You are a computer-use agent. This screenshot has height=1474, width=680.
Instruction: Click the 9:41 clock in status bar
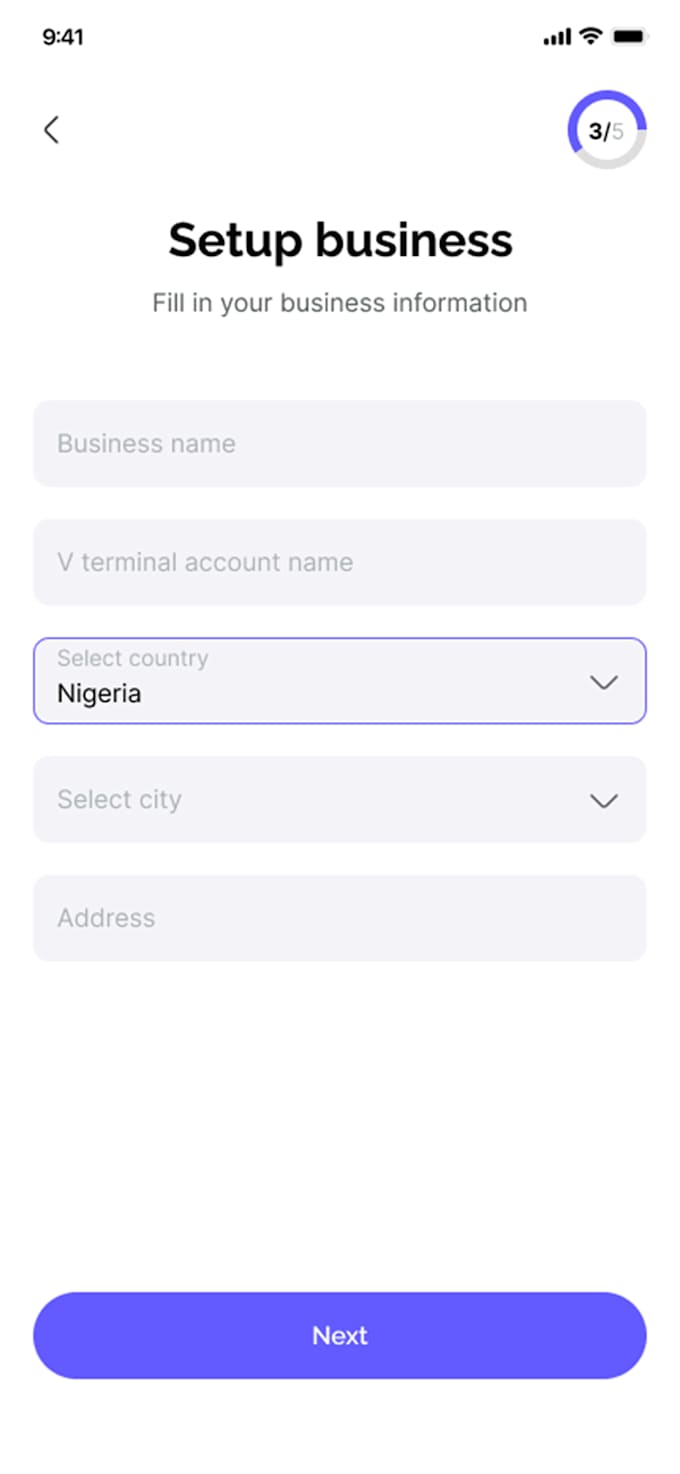click(63, 37)
